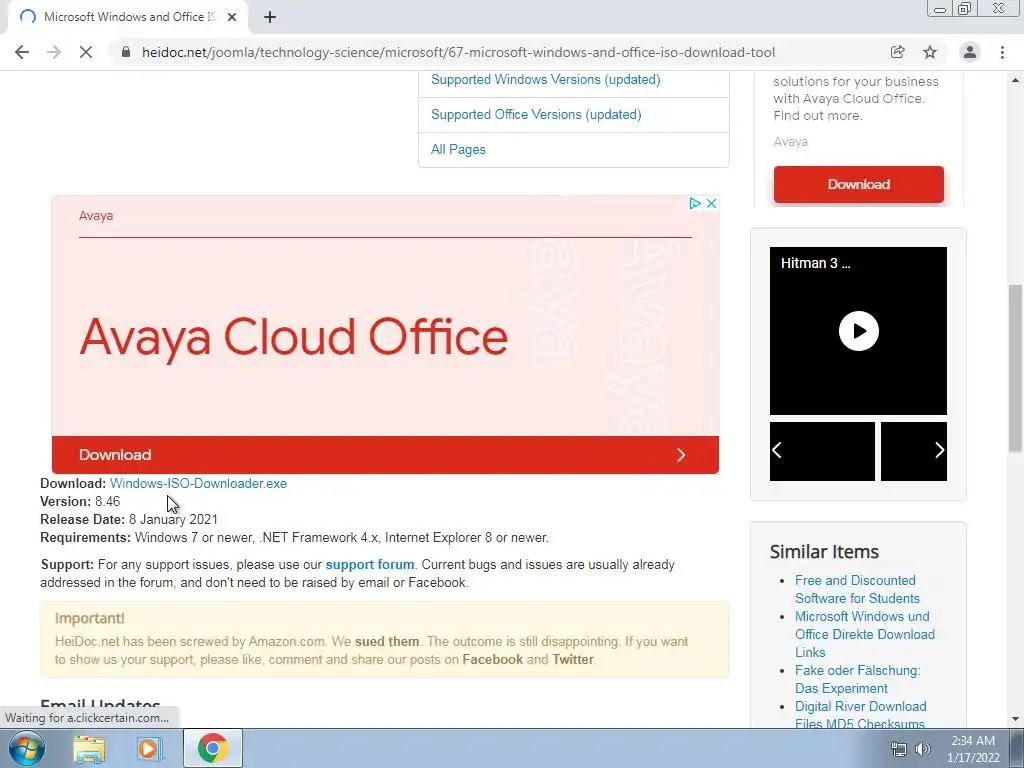Click the red Download button in sidebar ad
Screen dimensions: 1024x768
click(858, 184)
